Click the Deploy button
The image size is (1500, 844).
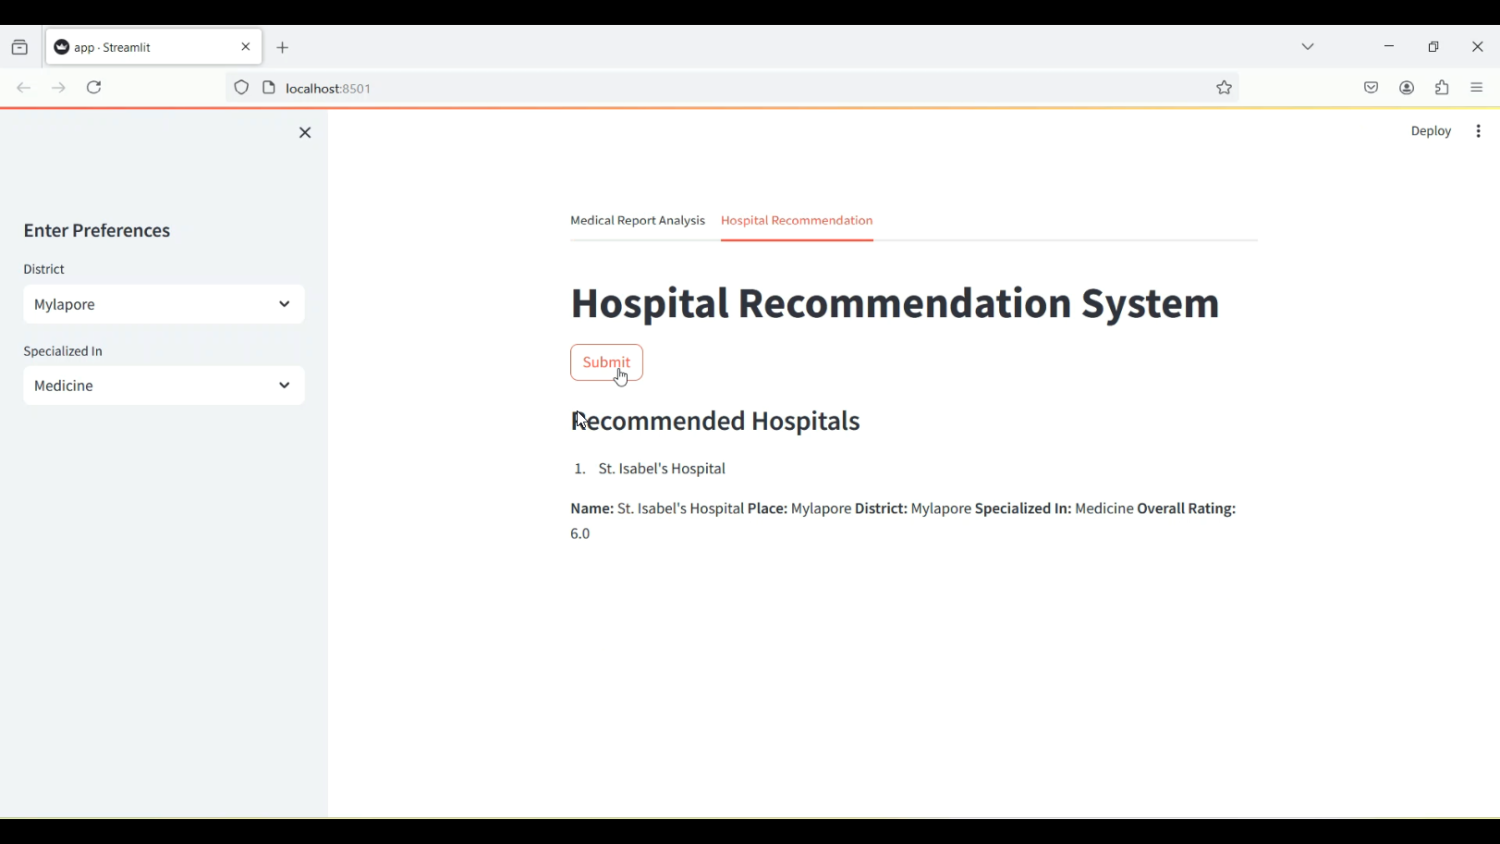pyautogui.click(x=1431, y=132)
